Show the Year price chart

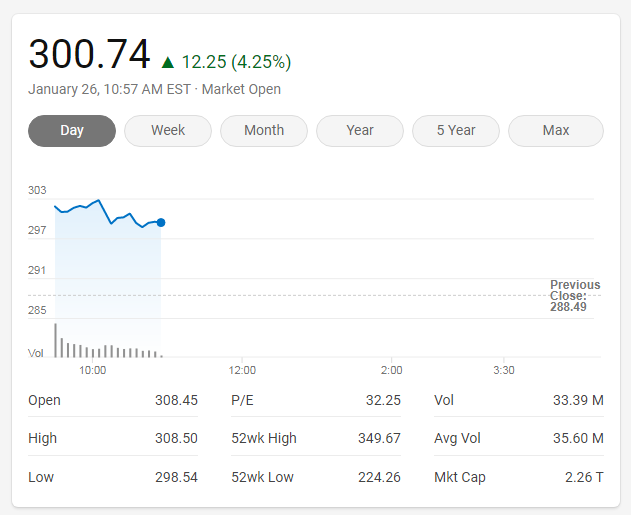(x=360, y=131)
